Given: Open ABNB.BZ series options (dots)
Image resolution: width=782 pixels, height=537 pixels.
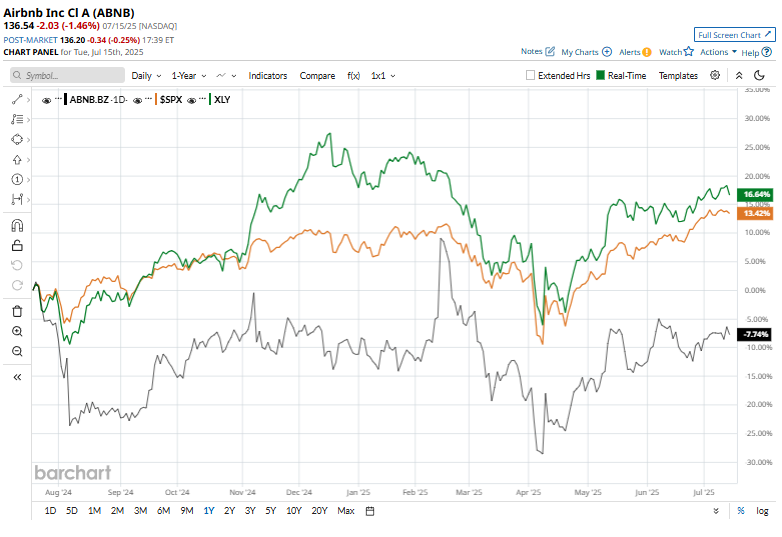Looking at the screenshot, I should pyautogui.click(x=58, y=98).
